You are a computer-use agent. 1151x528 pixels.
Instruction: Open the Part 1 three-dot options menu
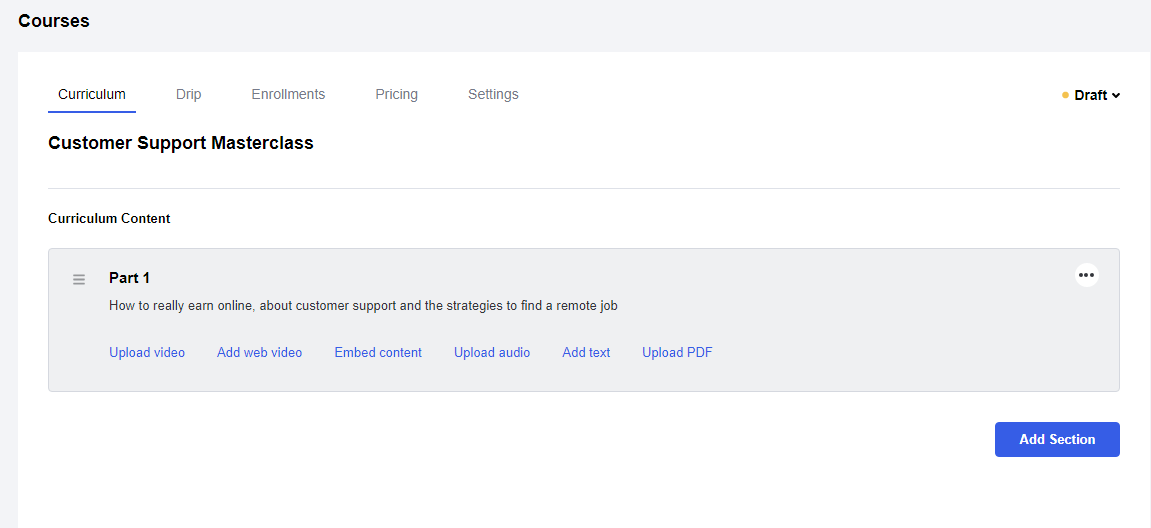[1086, 275]
